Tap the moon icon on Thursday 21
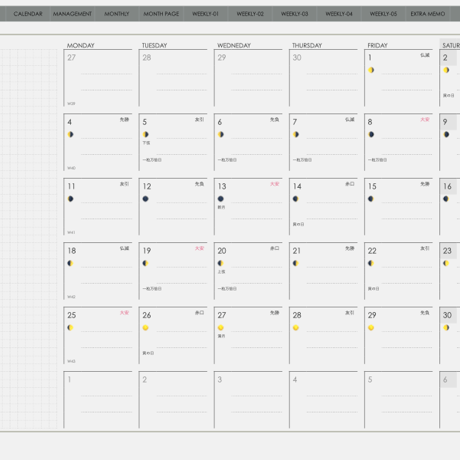460x460 pixels. 296,263
